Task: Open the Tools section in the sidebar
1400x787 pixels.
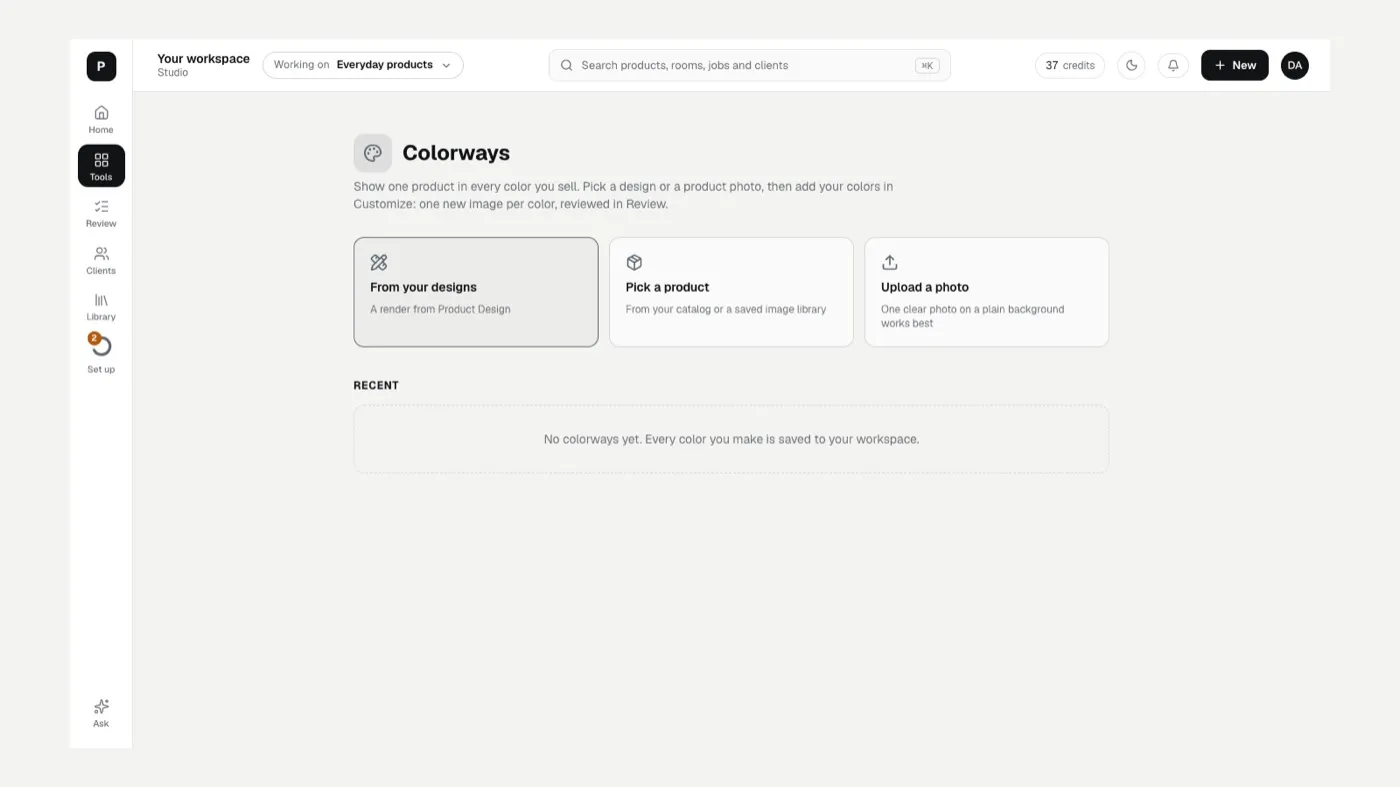Action: click(x=101, y=166)
